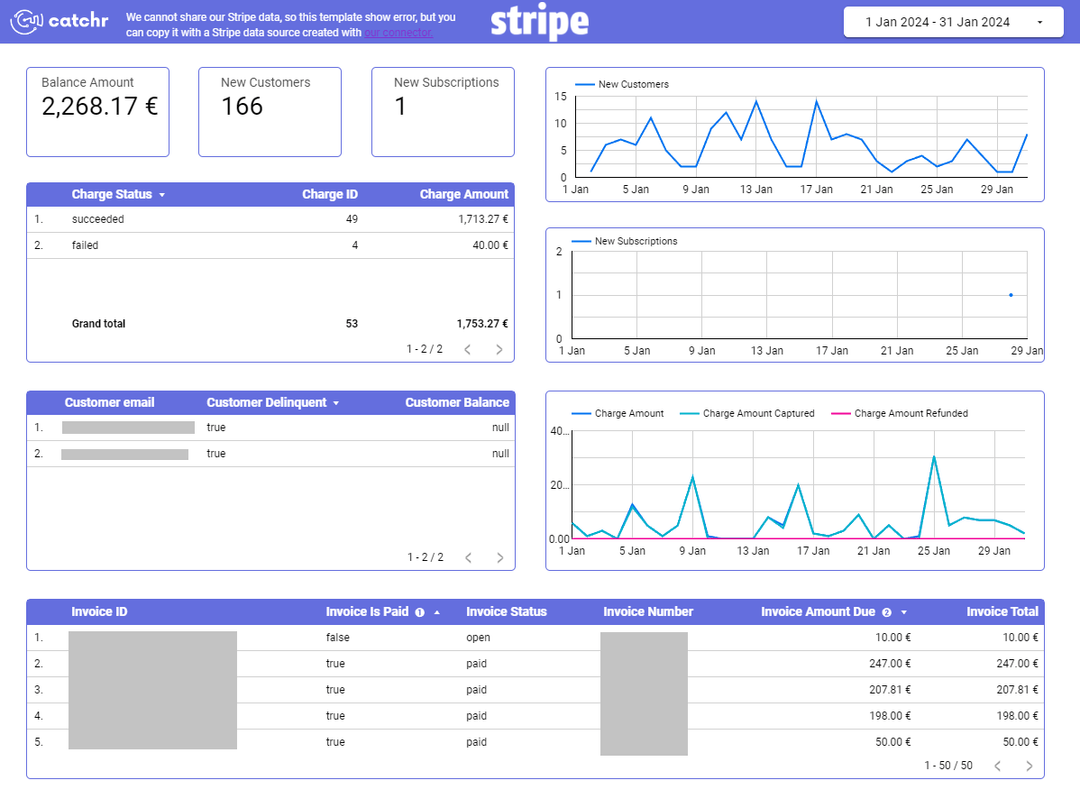Screen dimensions: 1080x810
Task: Open the 1 Jan 2024 date range picker
Action: [952, 21]
